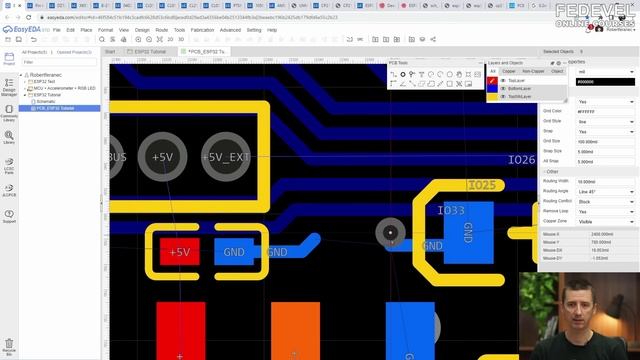Click the Opened Projects link
Image resolution: width=640 pixels, height=360 pixels.
pyautogui.click(x=74, y=52)
